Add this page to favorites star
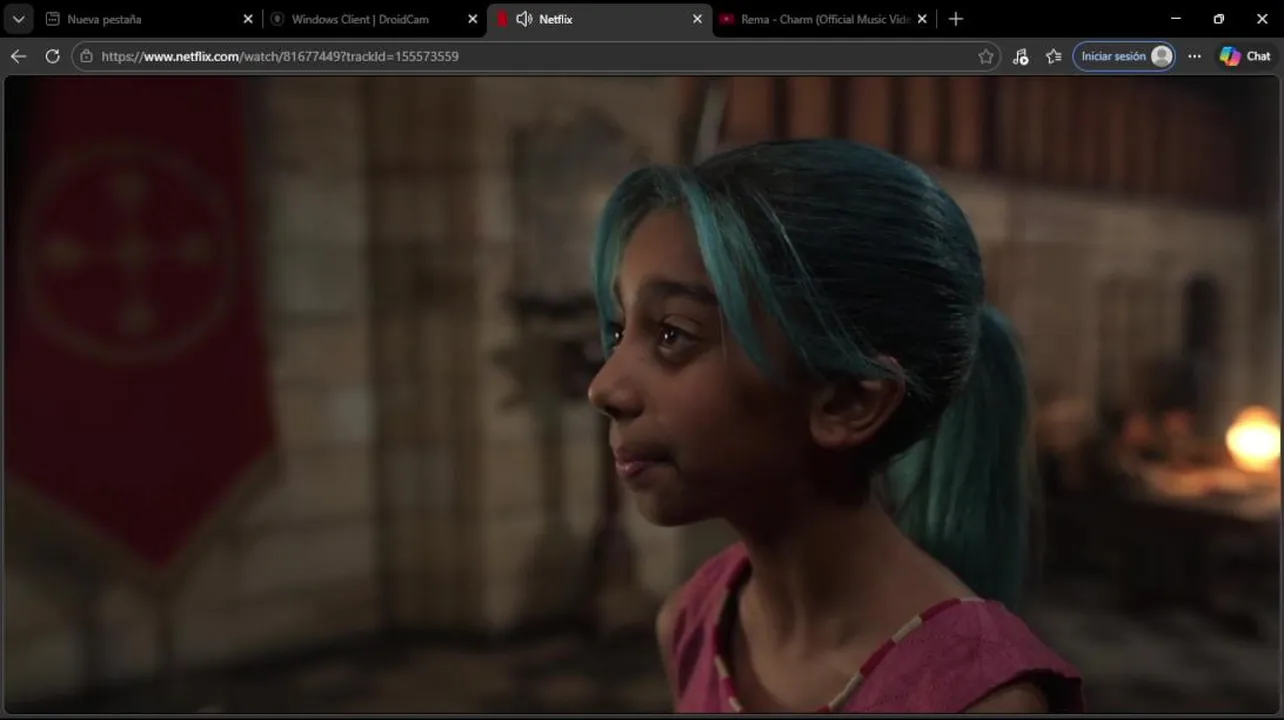The height and width of the screenshot is (720, 1284). coord(986,56)
